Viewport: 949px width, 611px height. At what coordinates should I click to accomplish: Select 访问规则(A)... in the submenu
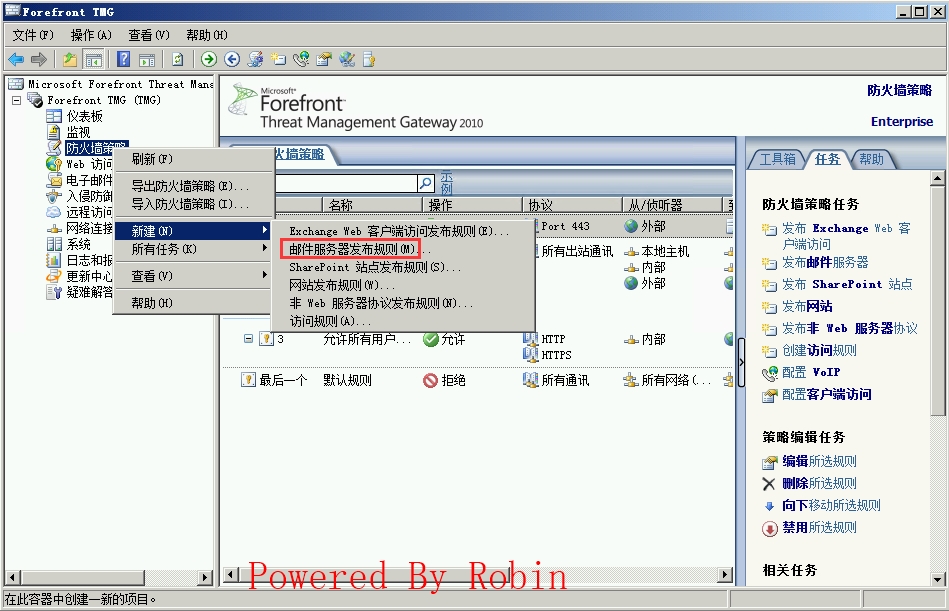coord(403,321)
